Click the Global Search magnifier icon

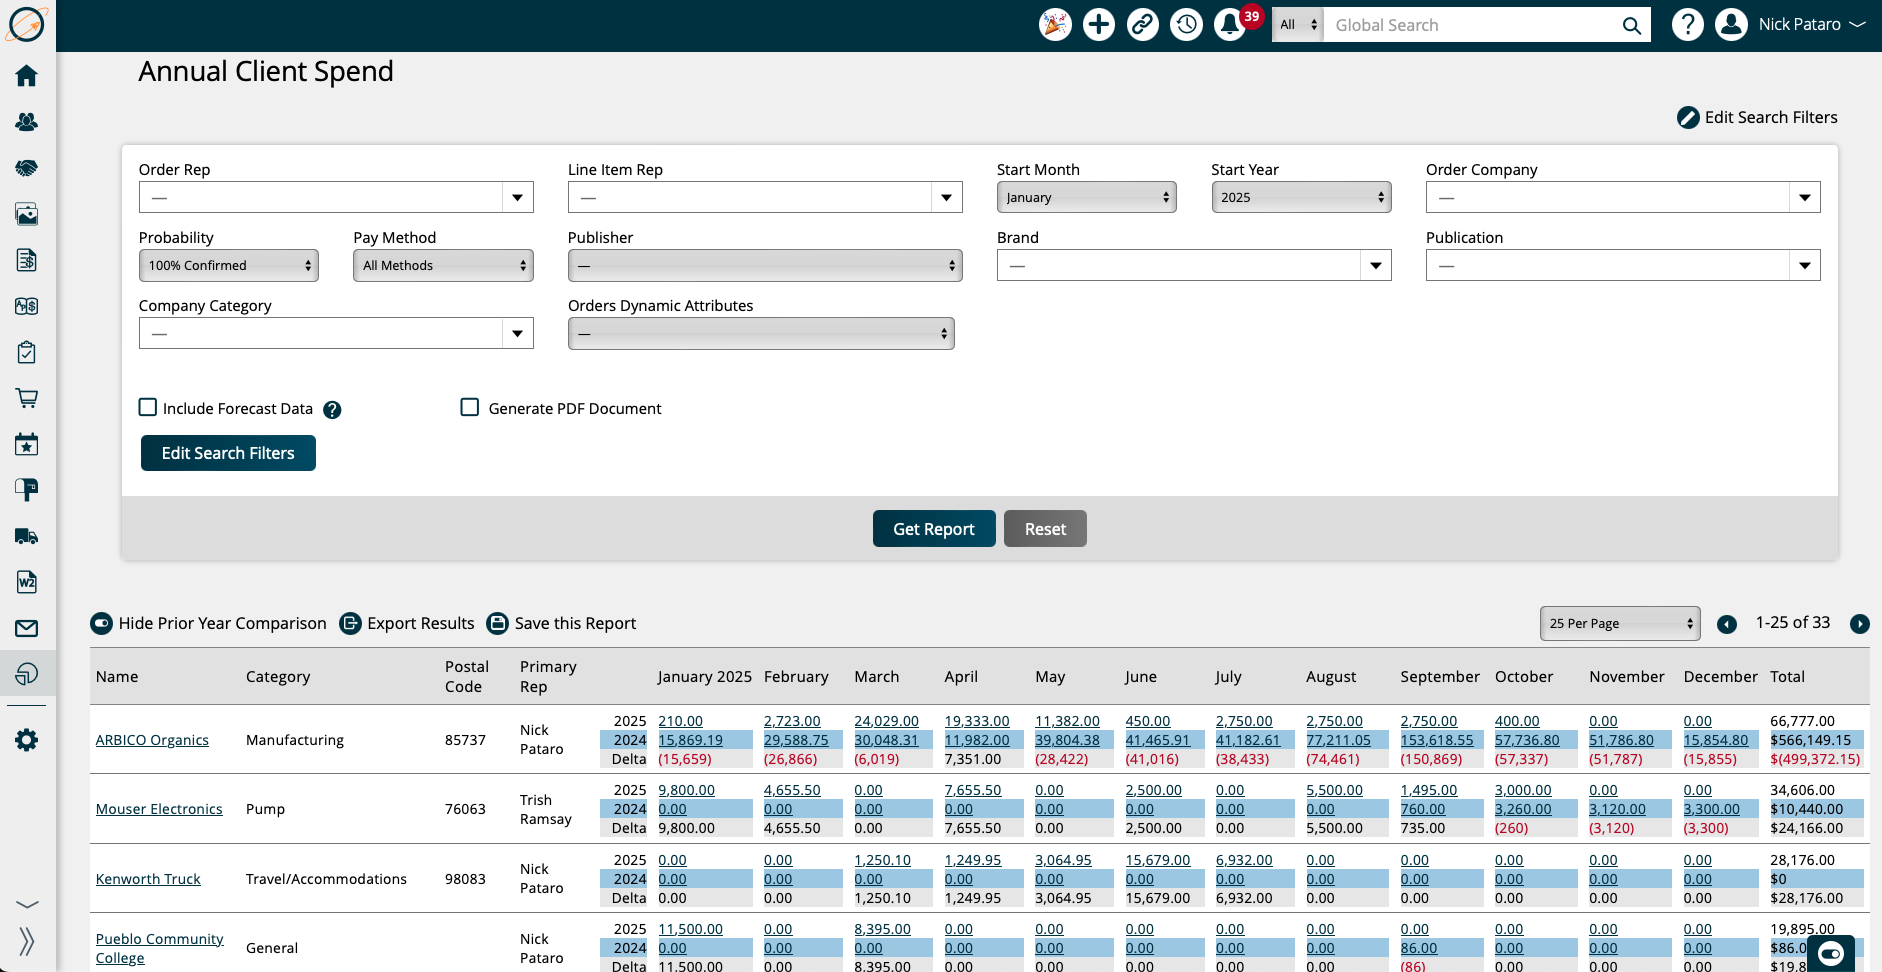(x=1631, y=26)
